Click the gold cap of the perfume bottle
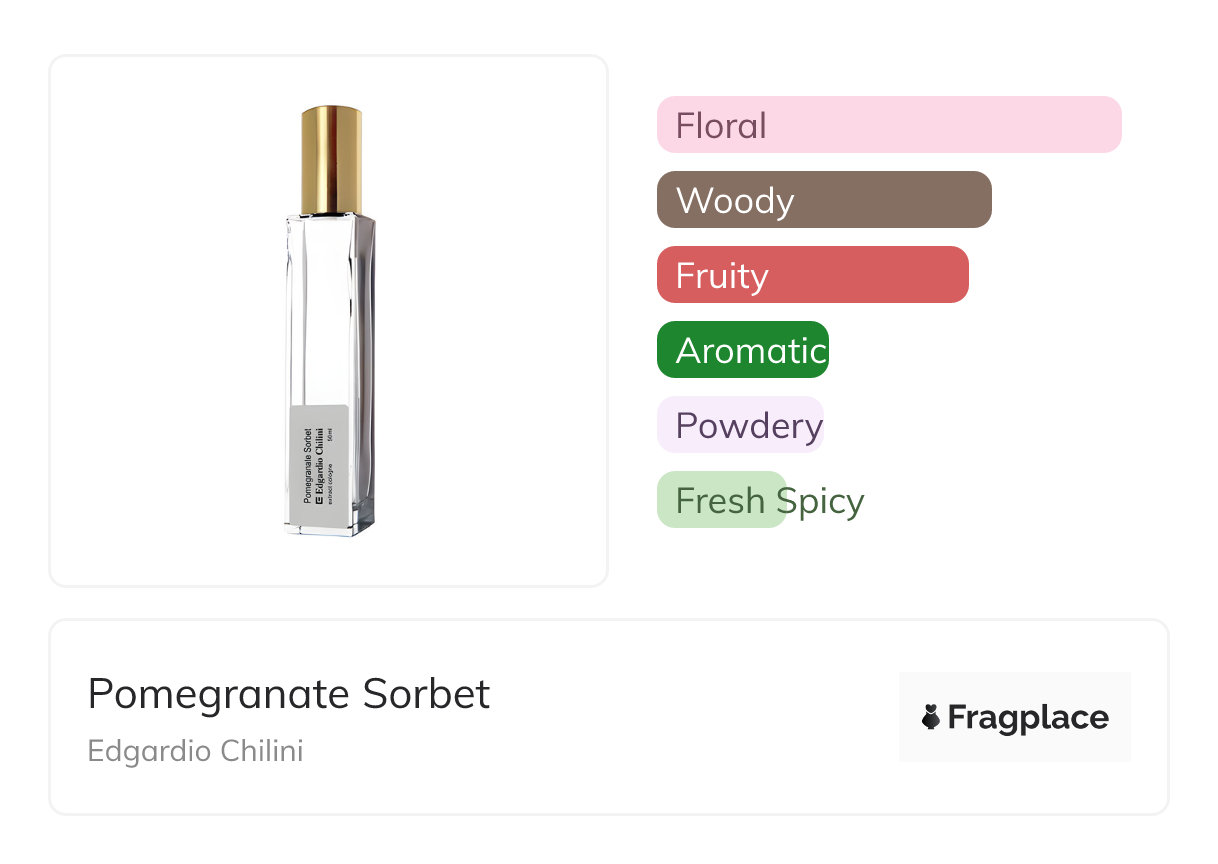The width and height of the screenshot is (1218, 864). pos(331,158)
